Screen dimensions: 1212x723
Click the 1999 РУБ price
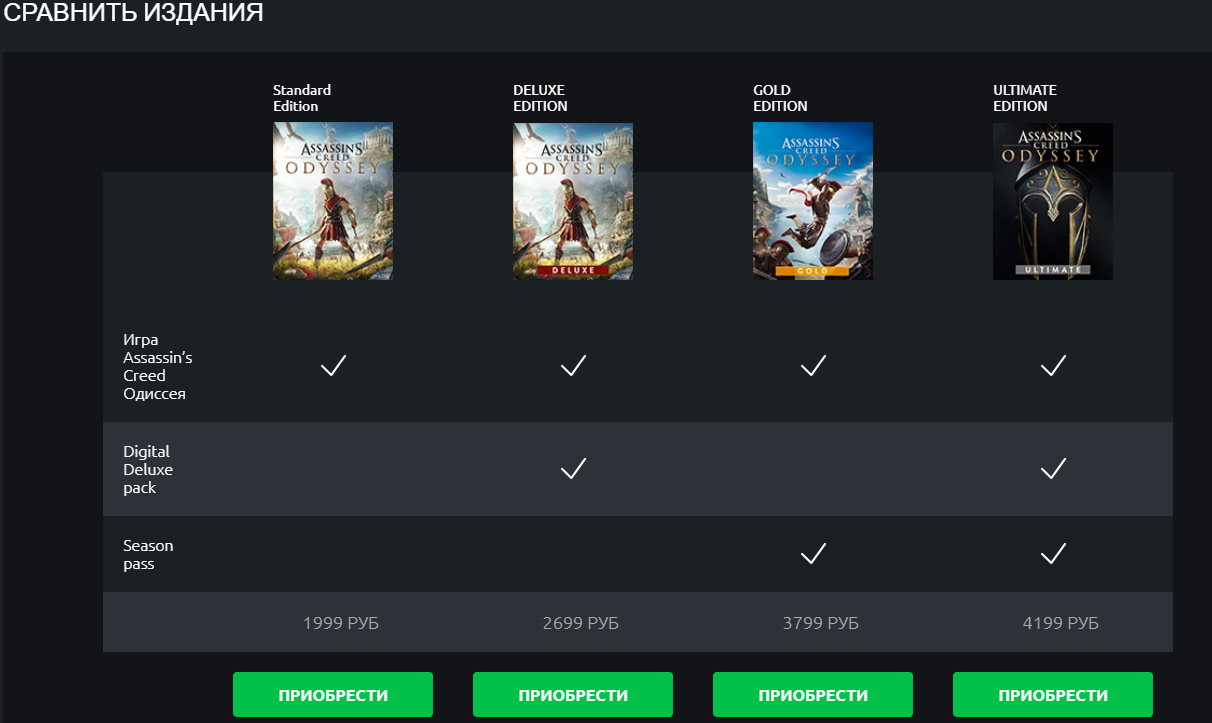point(341,623)
